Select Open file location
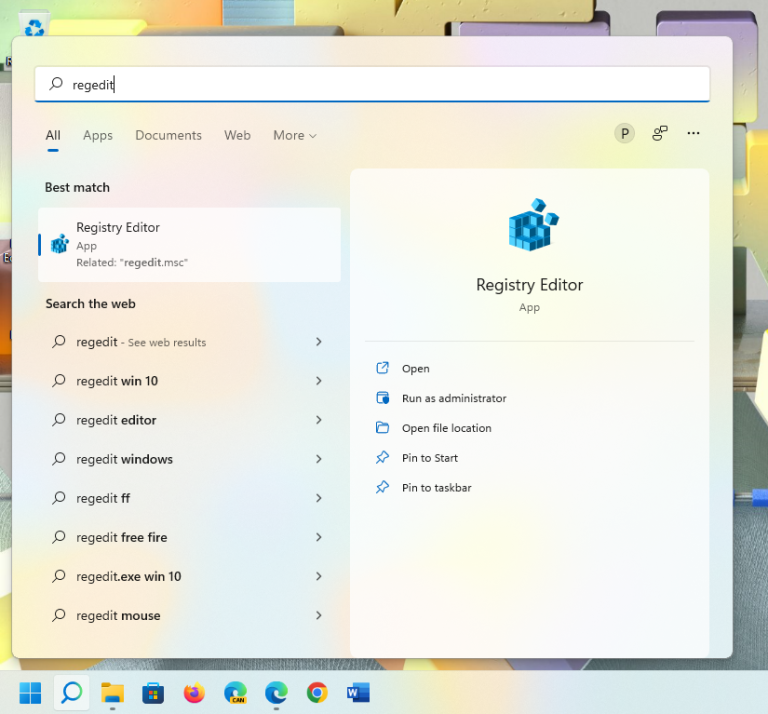This screenshot has height=714, width=768. coord(446,428)
